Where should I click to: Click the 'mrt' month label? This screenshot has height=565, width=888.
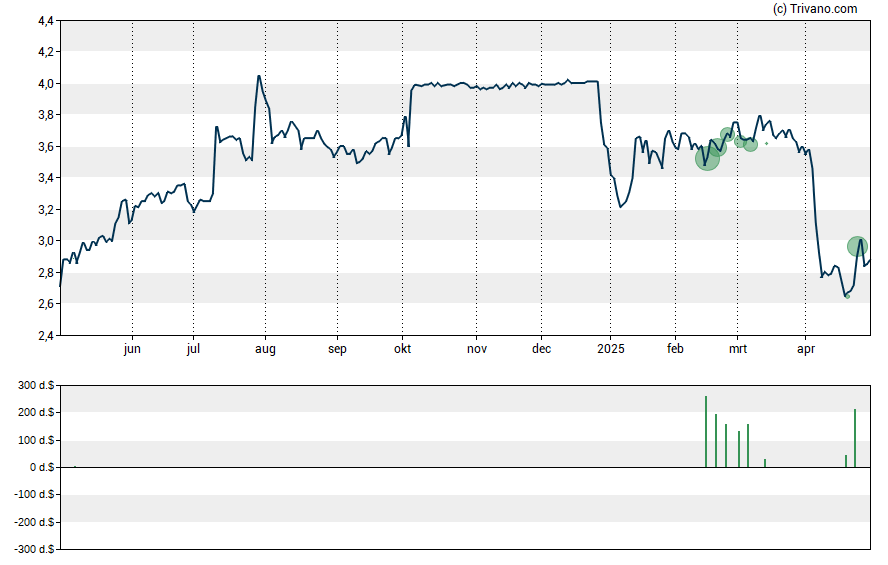(x=737, y=349)
